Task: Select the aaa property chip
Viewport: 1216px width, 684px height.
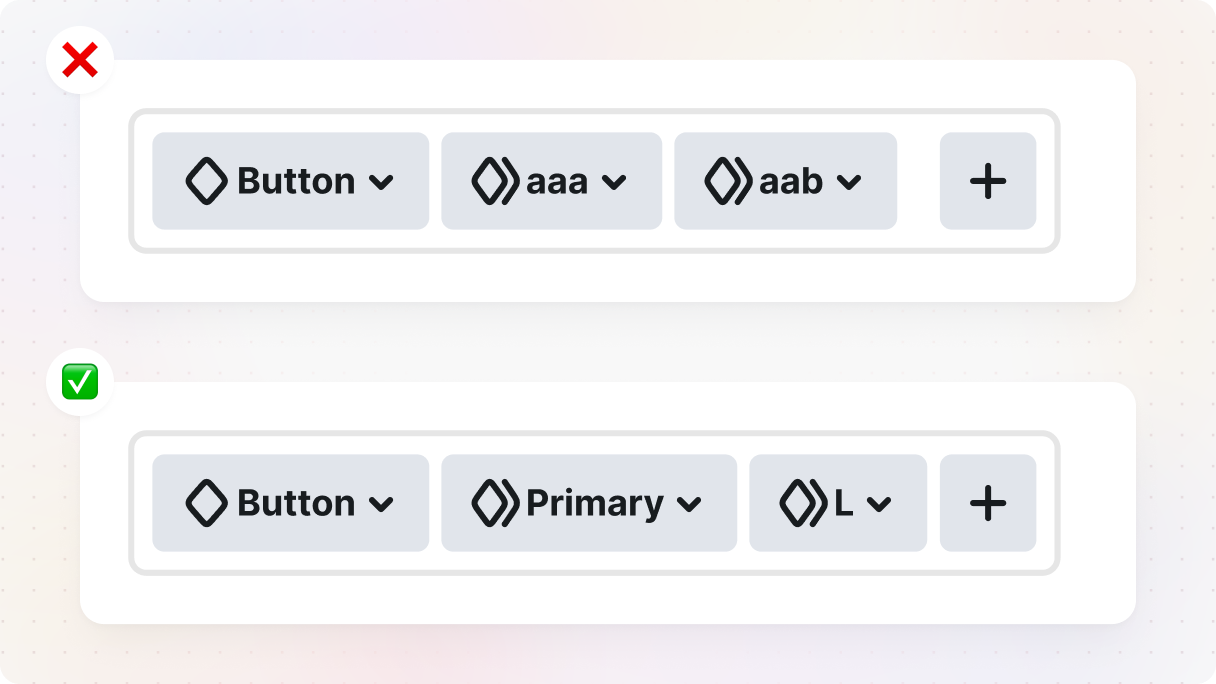Action: pyautogui.click(x=551, y=181)
